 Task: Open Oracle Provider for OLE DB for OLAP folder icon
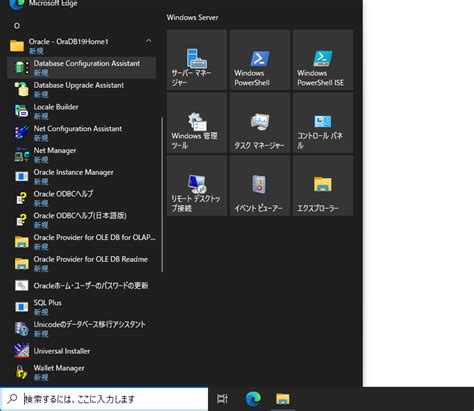22,242
